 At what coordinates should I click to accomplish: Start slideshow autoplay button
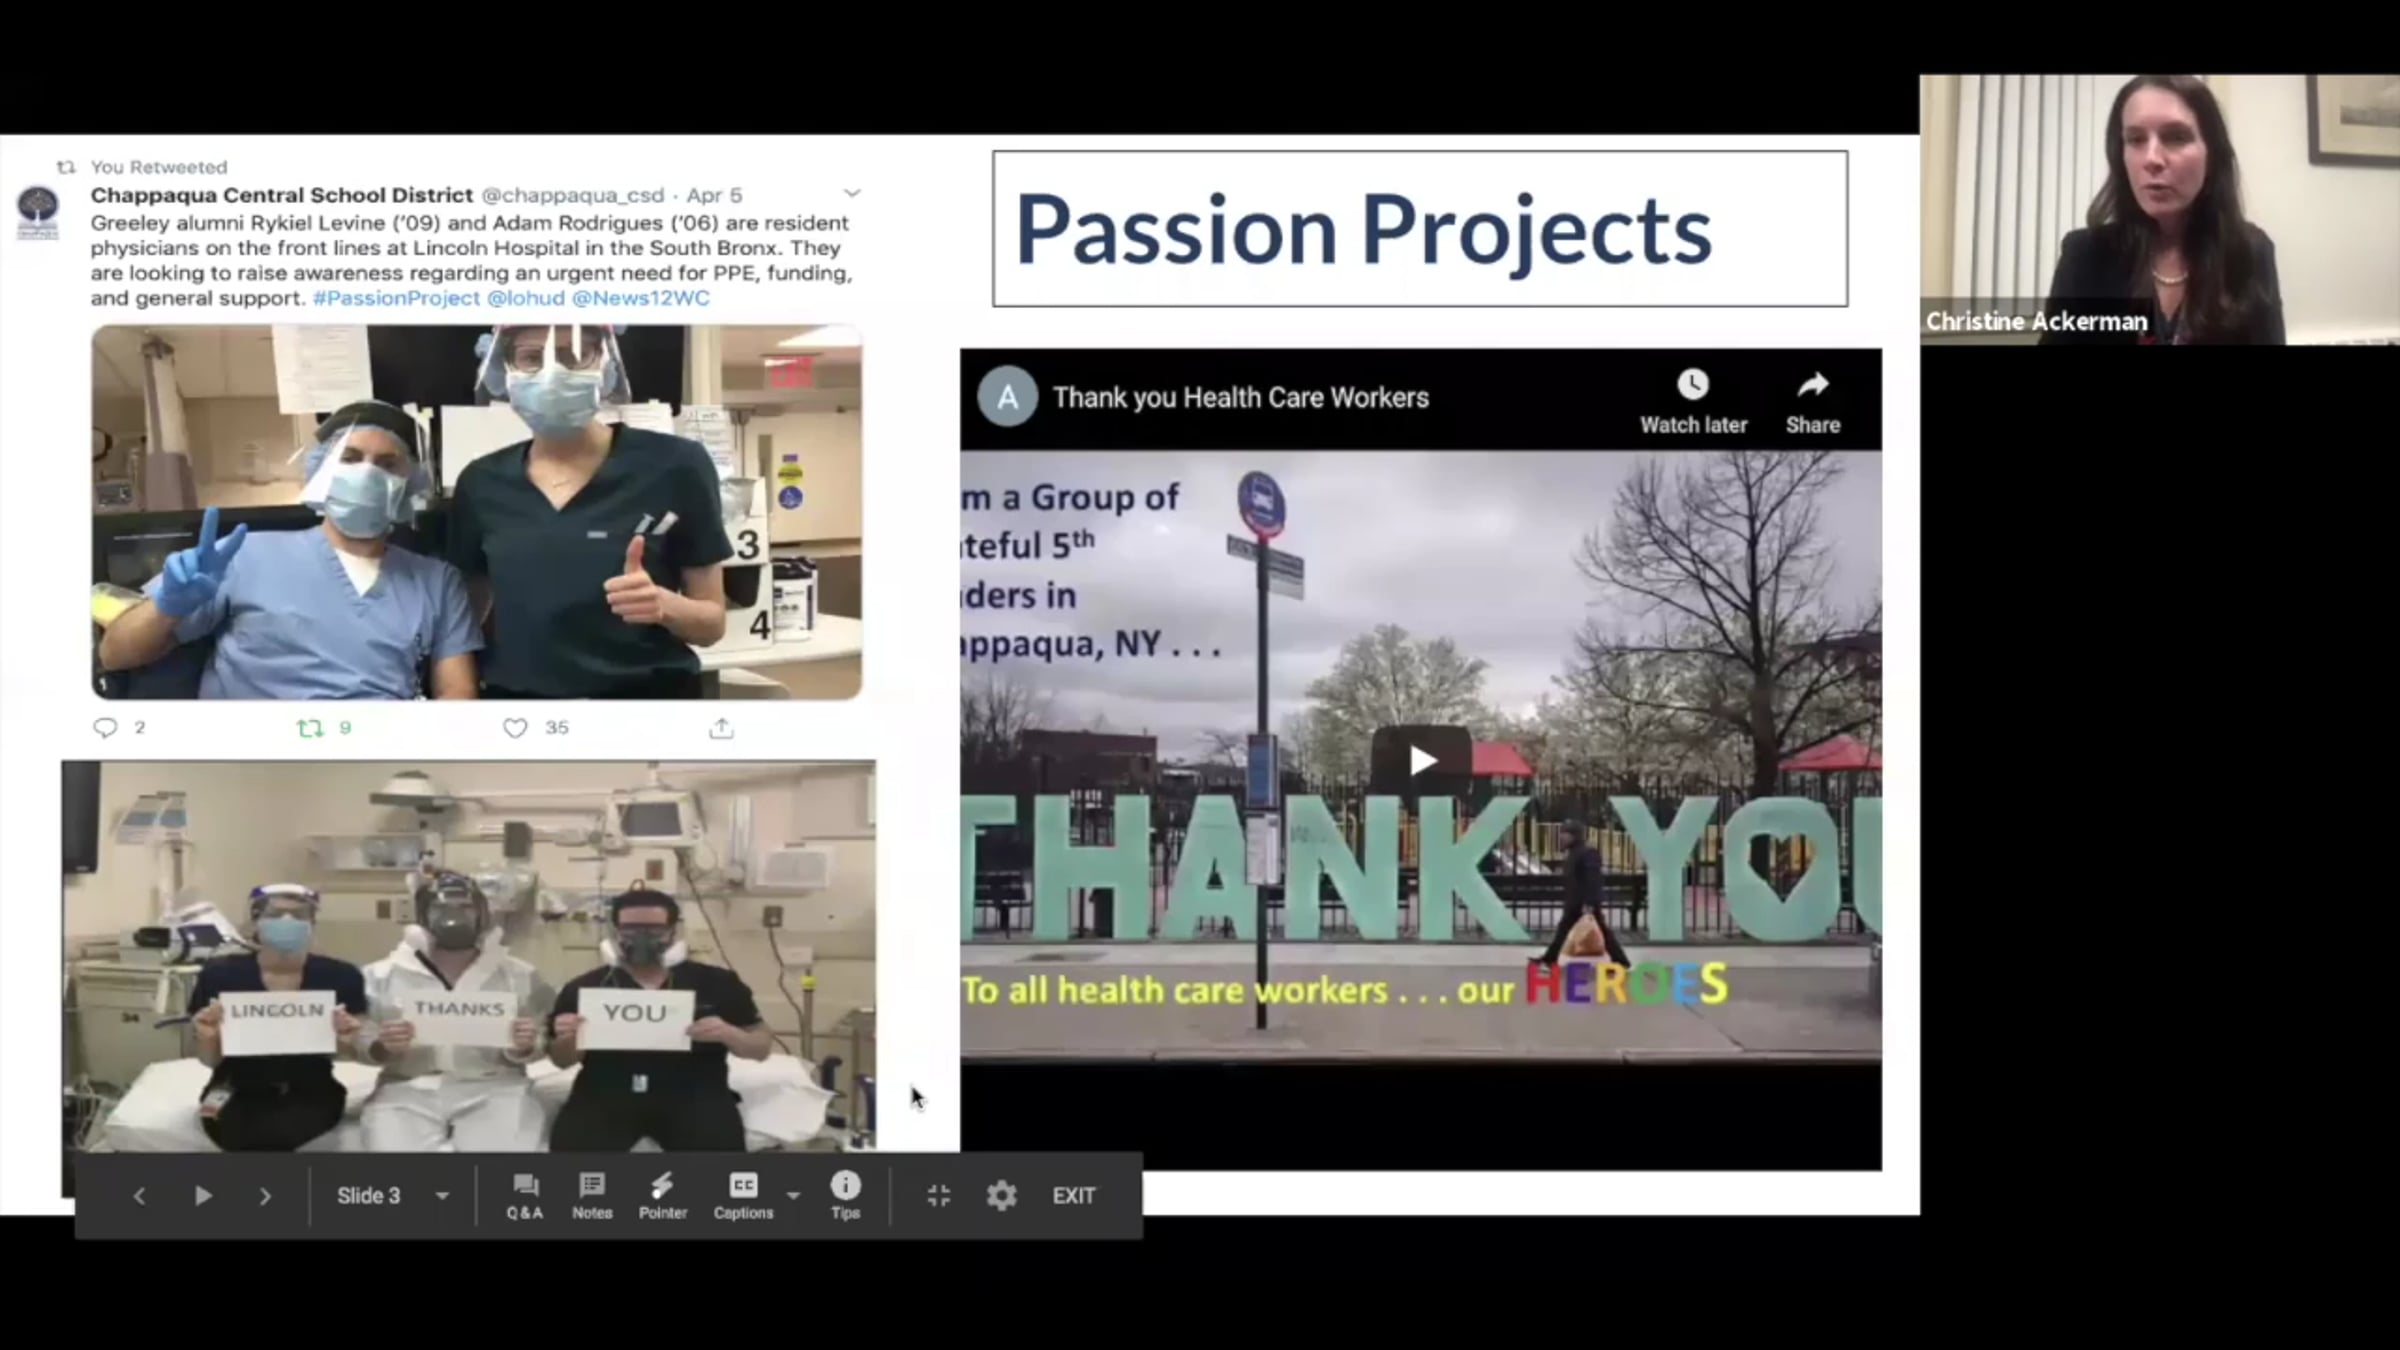[203, 1196]
